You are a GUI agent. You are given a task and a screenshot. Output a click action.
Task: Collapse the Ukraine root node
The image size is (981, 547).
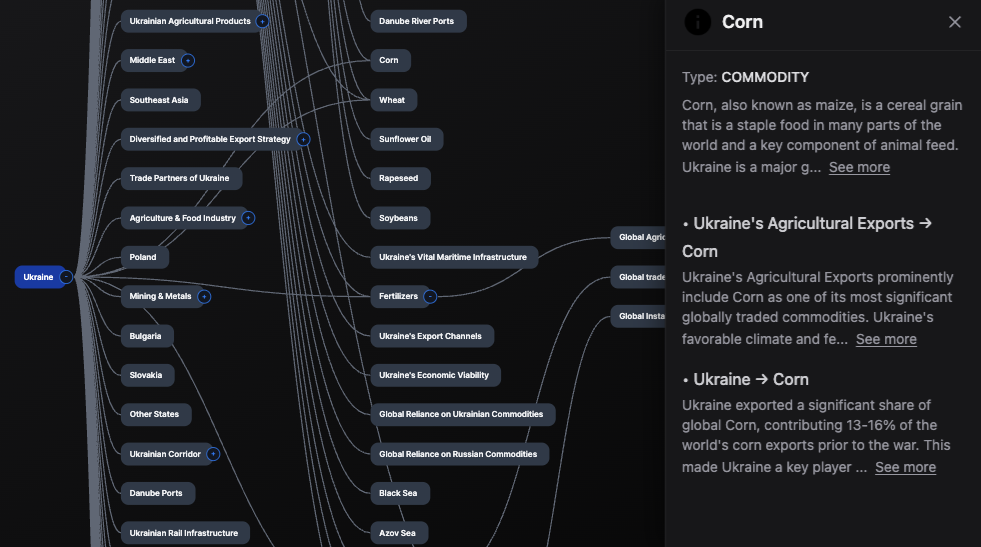tap(66, 277)
